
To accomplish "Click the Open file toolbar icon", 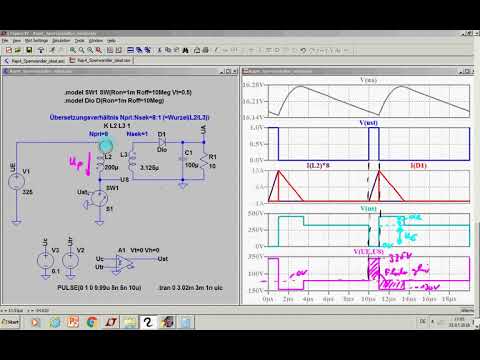I will tap(18, 50).
